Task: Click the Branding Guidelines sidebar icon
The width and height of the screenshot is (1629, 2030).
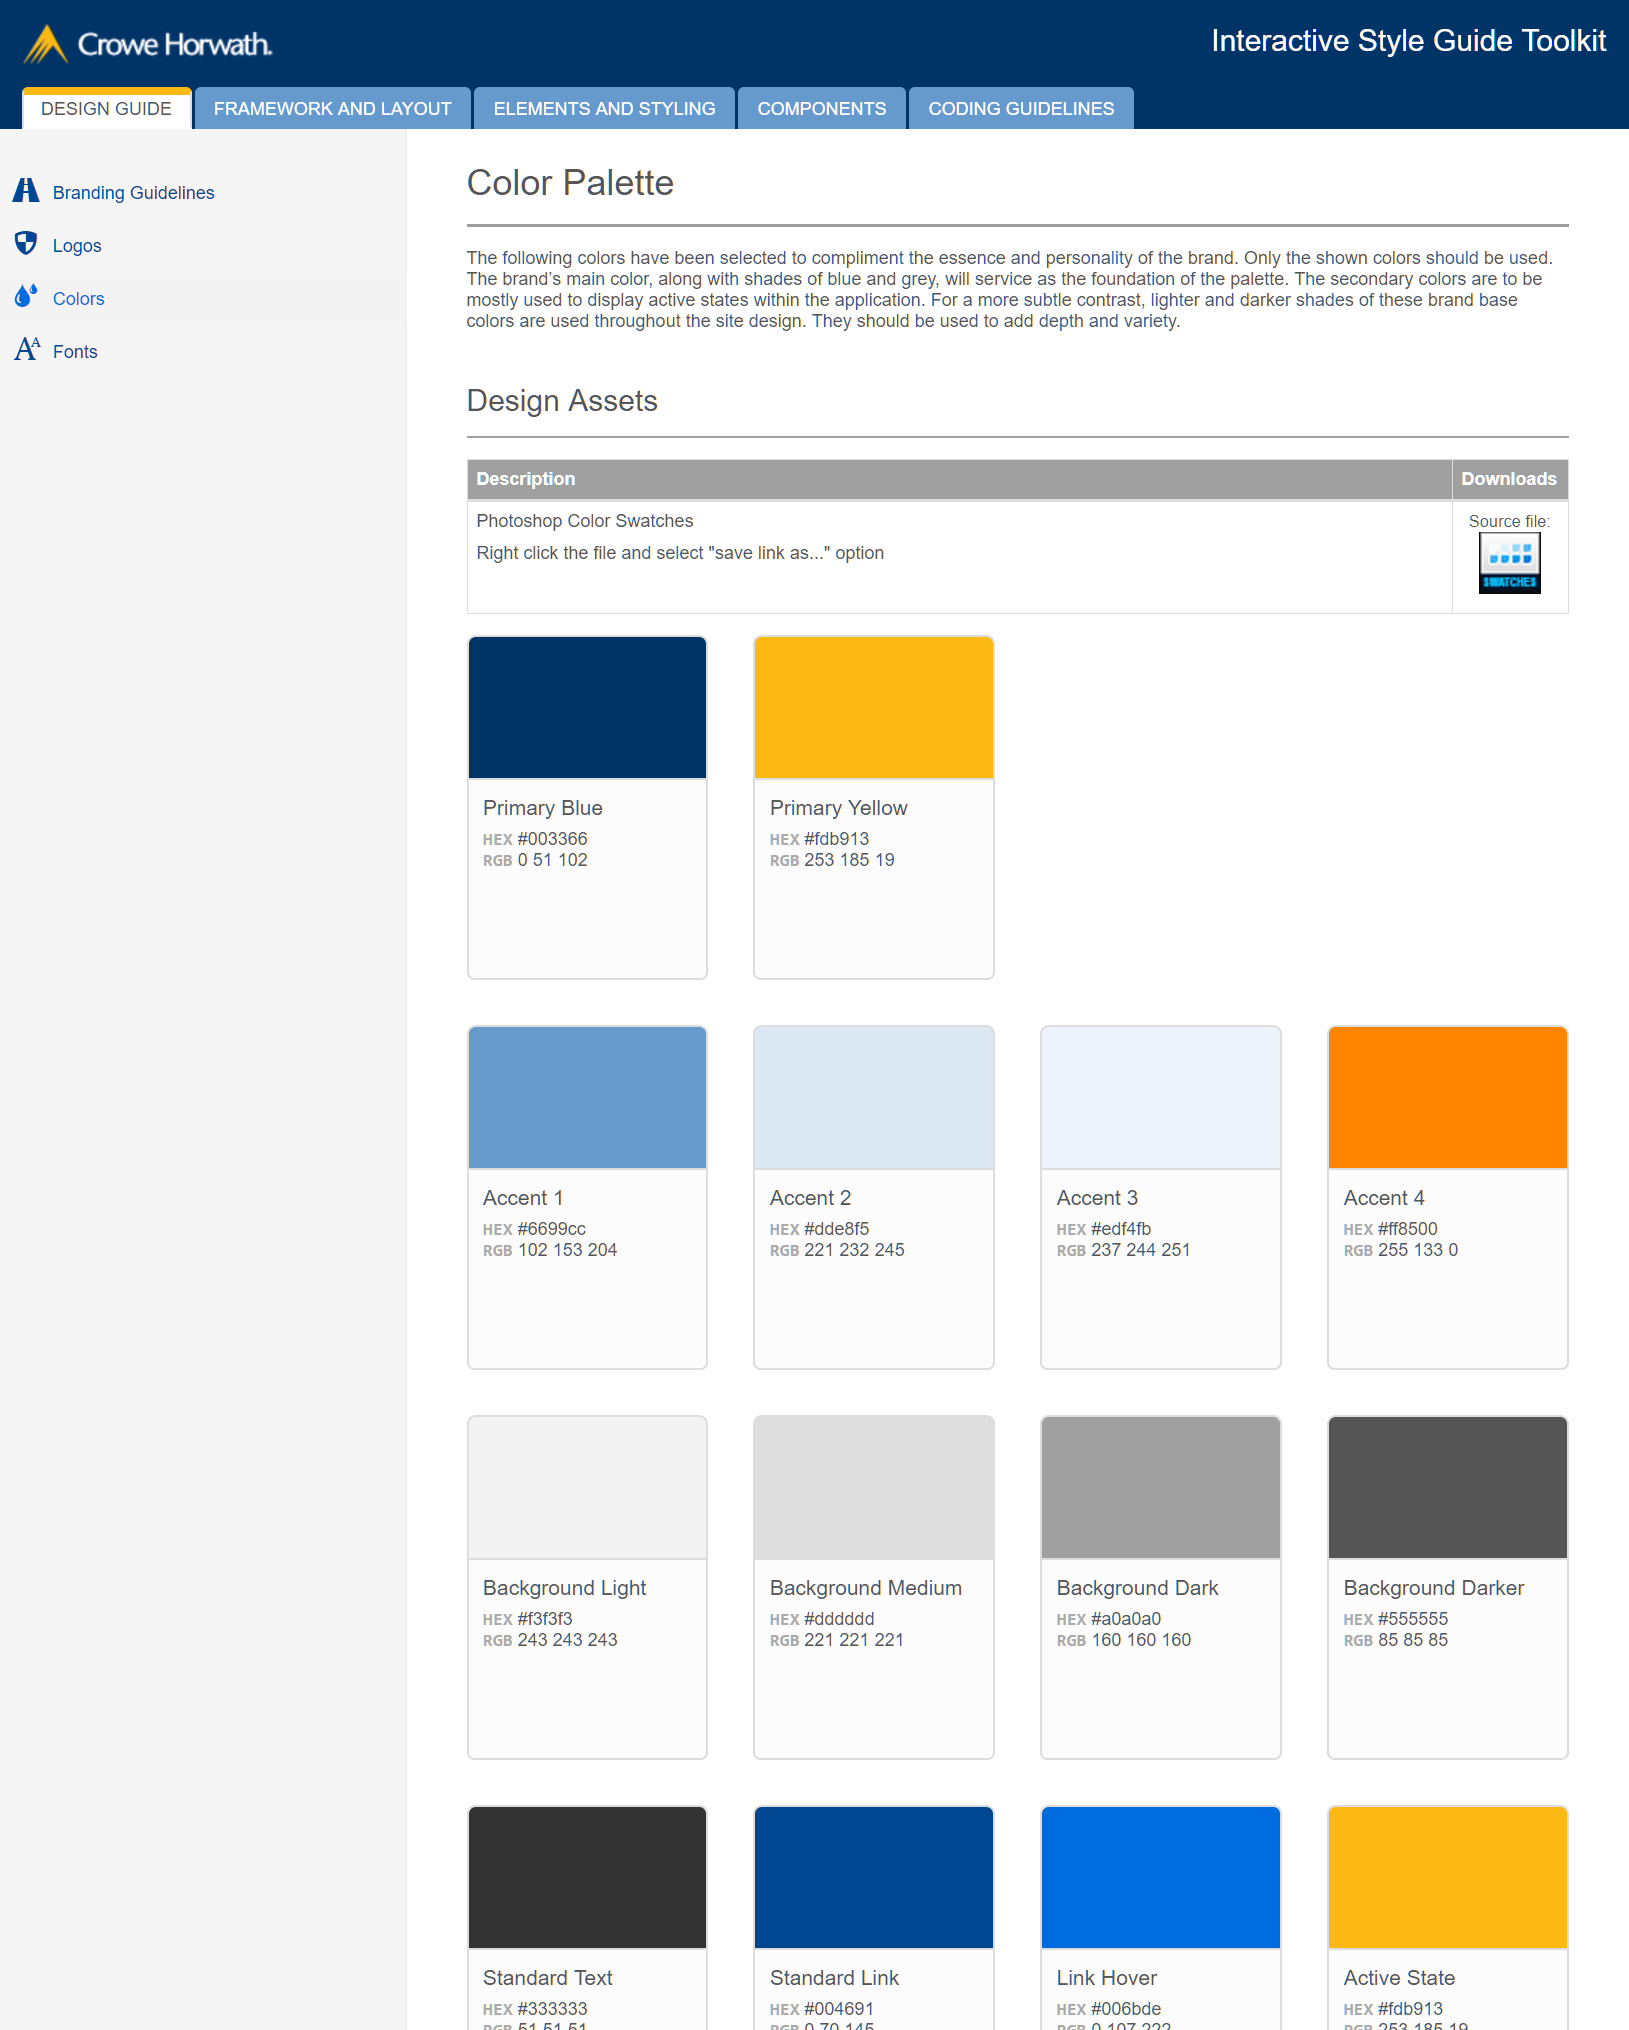Action: [x=26, y=190]
